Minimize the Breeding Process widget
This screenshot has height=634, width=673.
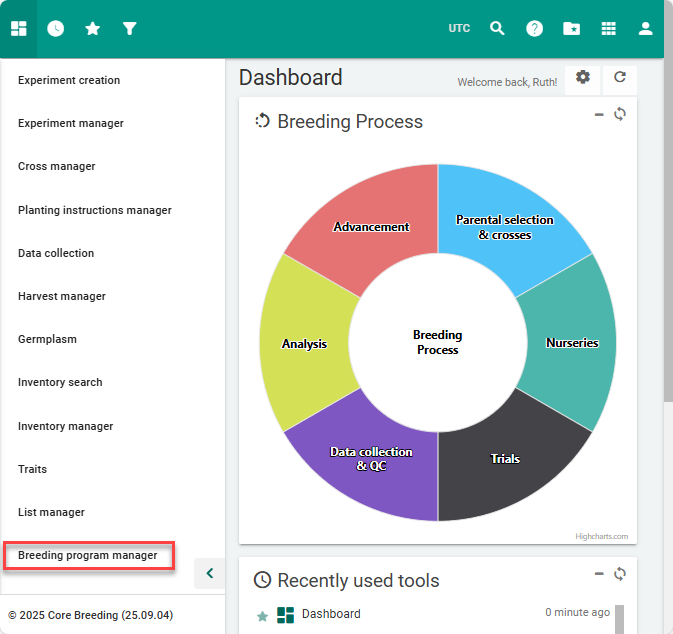tap(599, 114)
